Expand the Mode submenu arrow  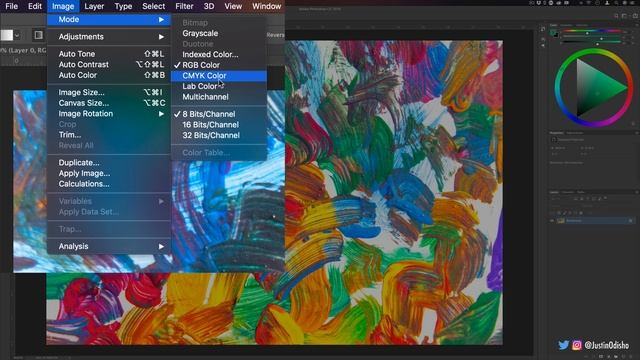click(161, 20)
